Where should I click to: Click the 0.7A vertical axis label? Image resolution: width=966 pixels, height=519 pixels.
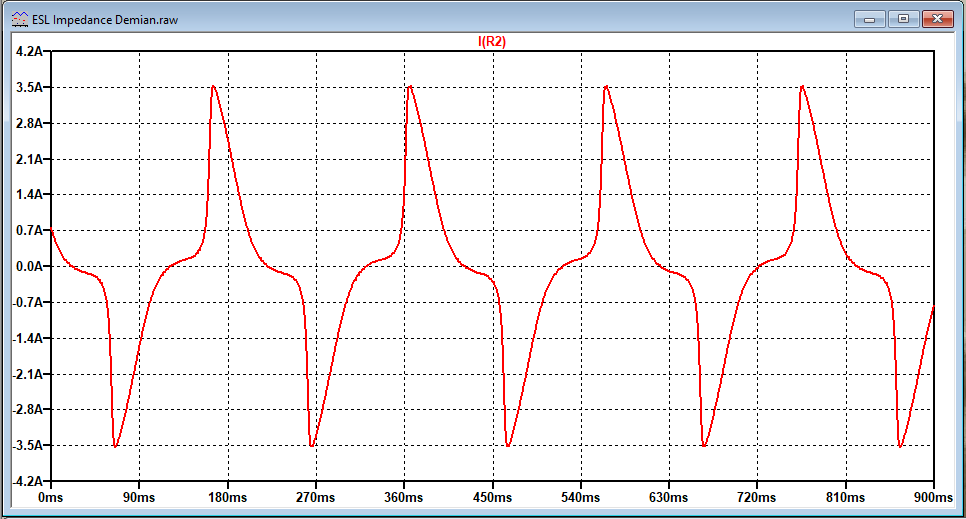(x=30, y=231)
